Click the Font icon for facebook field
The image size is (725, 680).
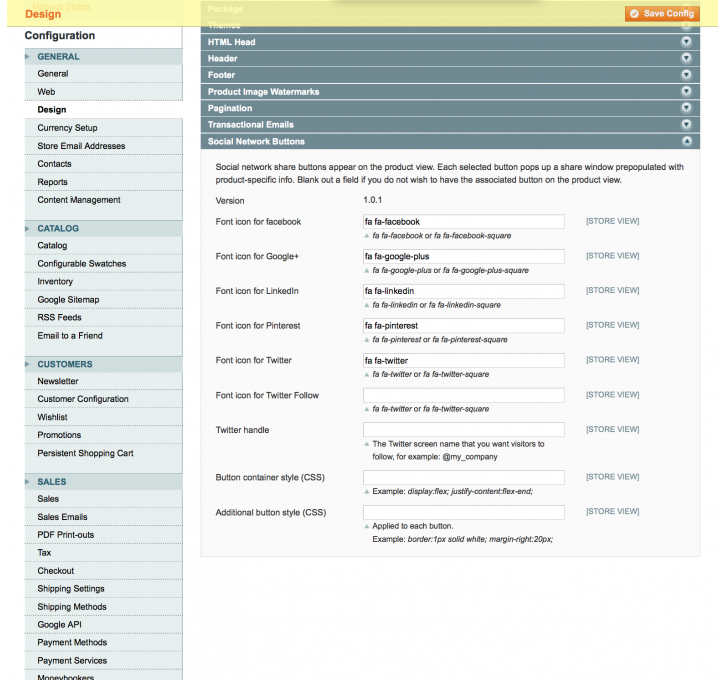click(x=463, y=221)
